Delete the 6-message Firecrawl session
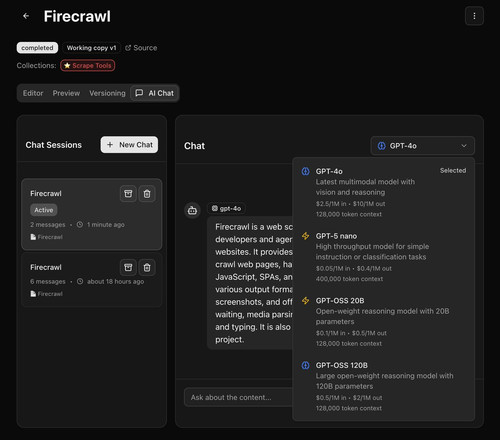500x440 pixels. (x=147, y=267)
